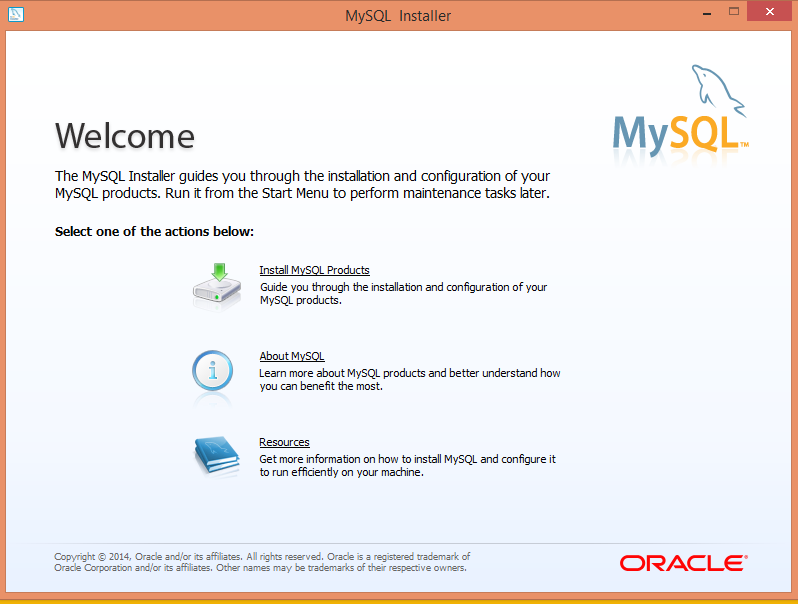Open the Install MySQL Products link
The height and width of the screenshot is (604, 798).
(x=315, y=270)
